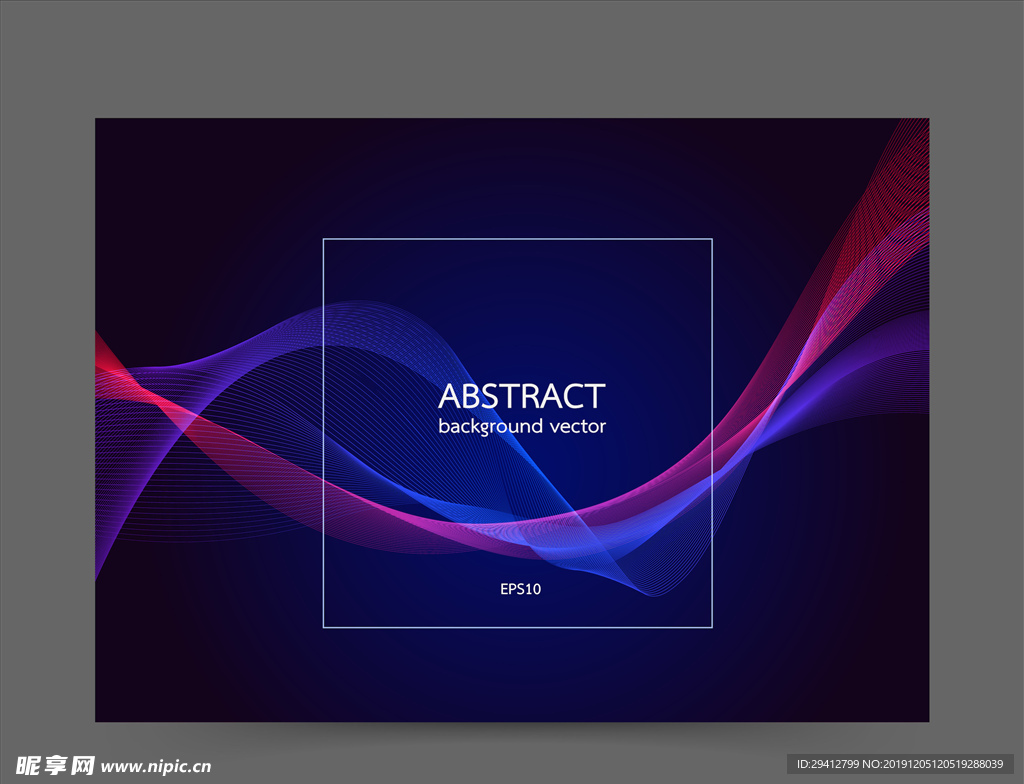Viewport: 1024px width, 784px height.
Task: Select the 'background vector' subtitle text
Action: [x=521, y=427]
